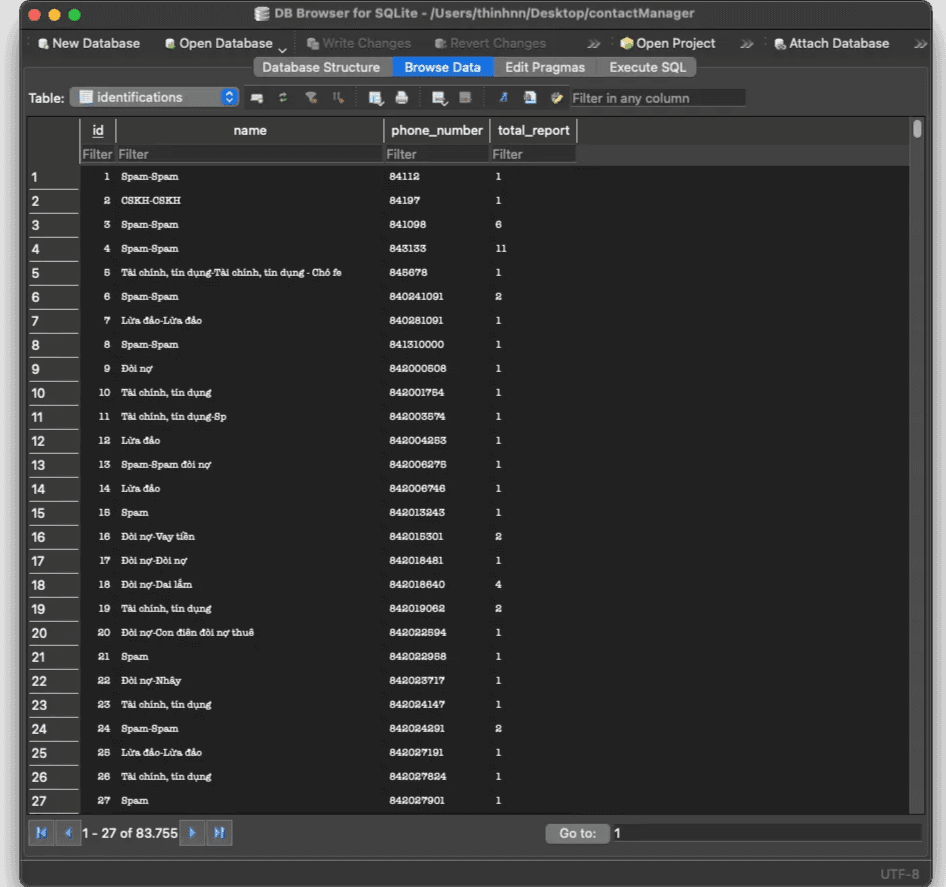The image size is (946, 887).
Task: Click Open Database toolbar button
Action: (218, 43)
